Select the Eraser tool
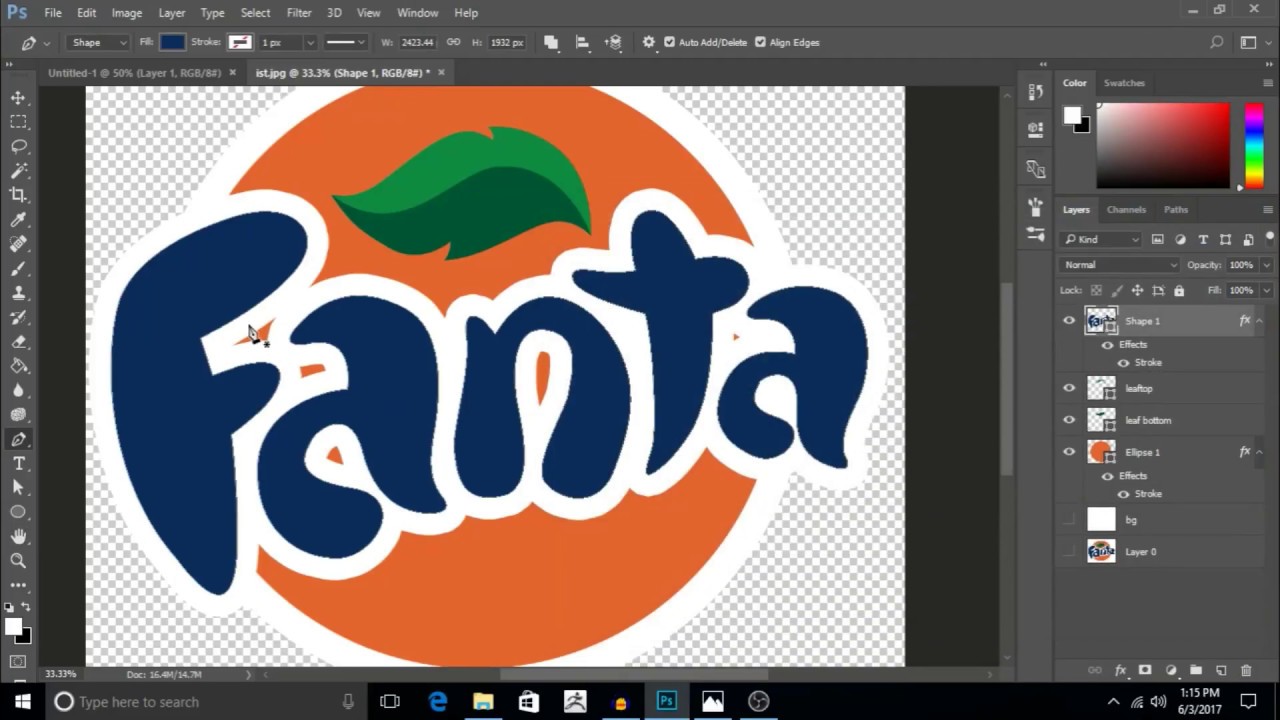This screenshot has height=720, width=1280. point(18,341)
